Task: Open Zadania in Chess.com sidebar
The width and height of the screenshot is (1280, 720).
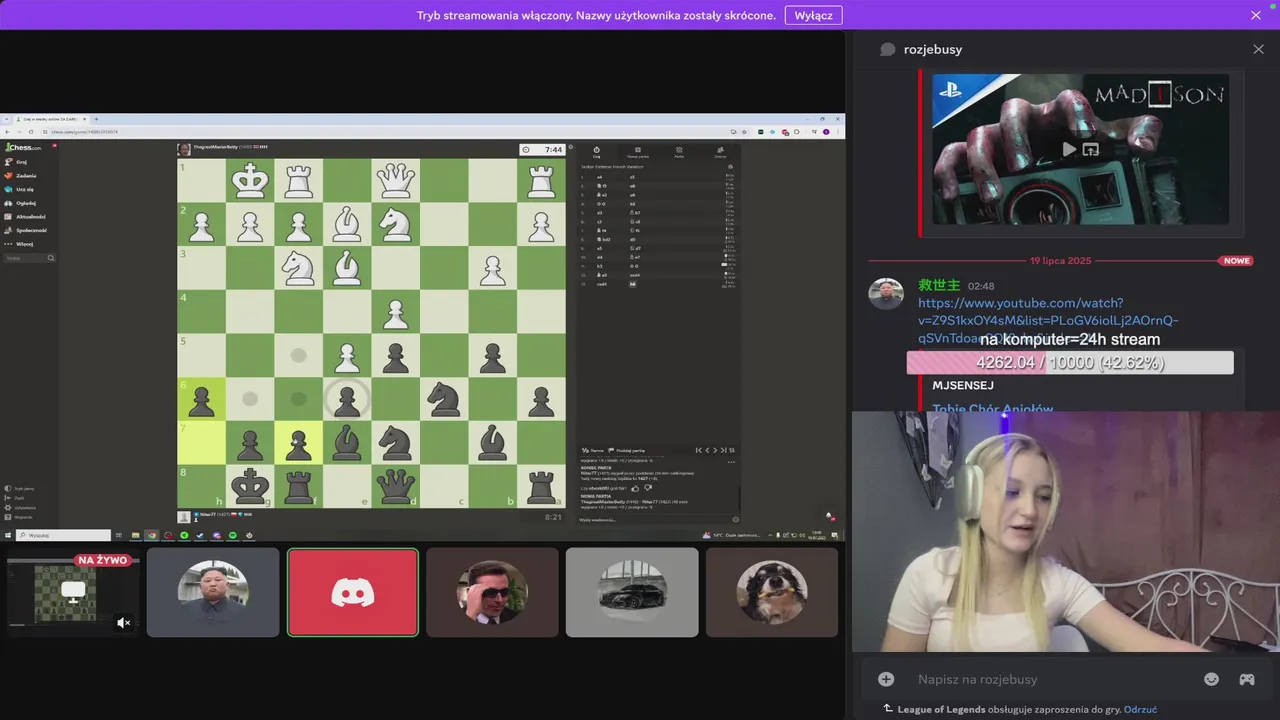Action: point(20,176)
